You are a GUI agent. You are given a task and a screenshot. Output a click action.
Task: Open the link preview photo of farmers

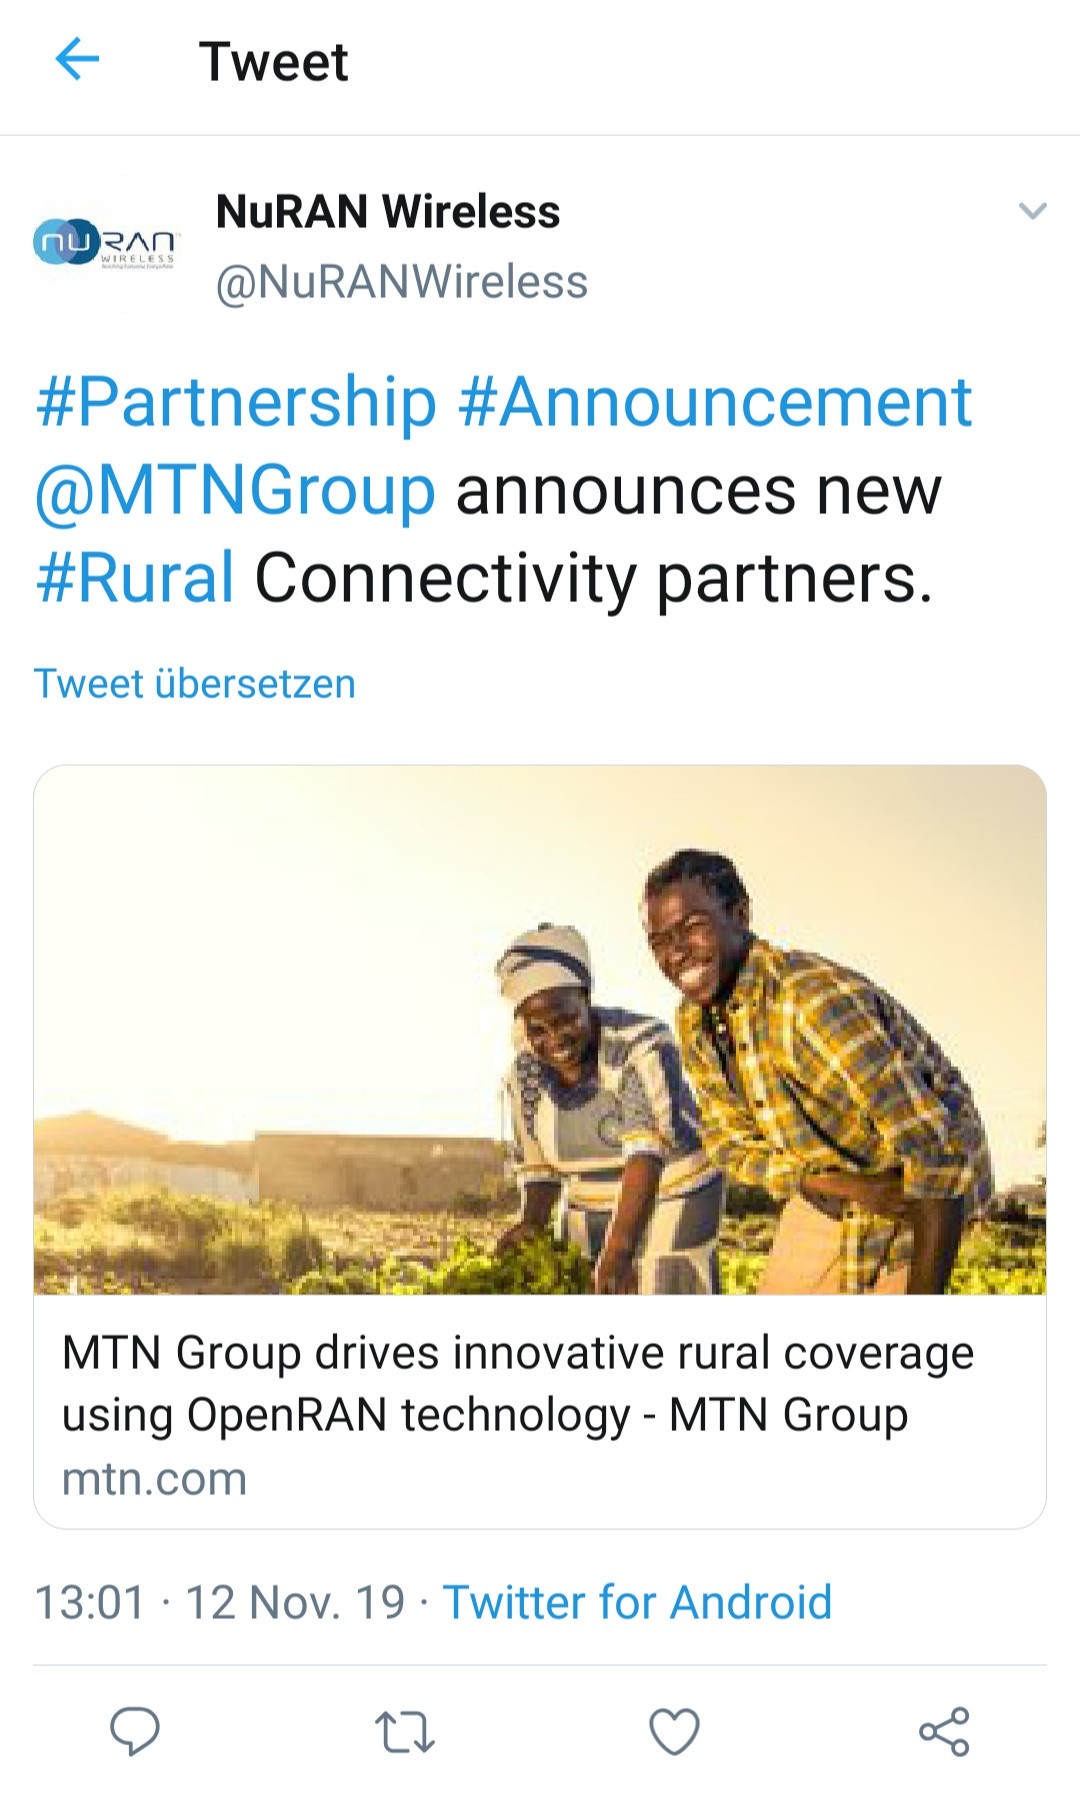pyautogui.click(x=540, y=1030)
